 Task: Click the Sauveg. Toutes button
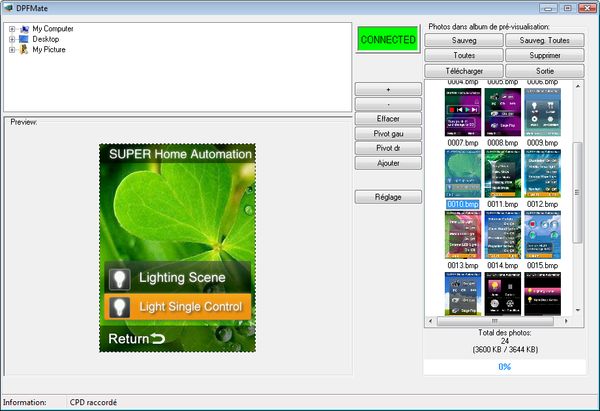(x=545, y=40)
